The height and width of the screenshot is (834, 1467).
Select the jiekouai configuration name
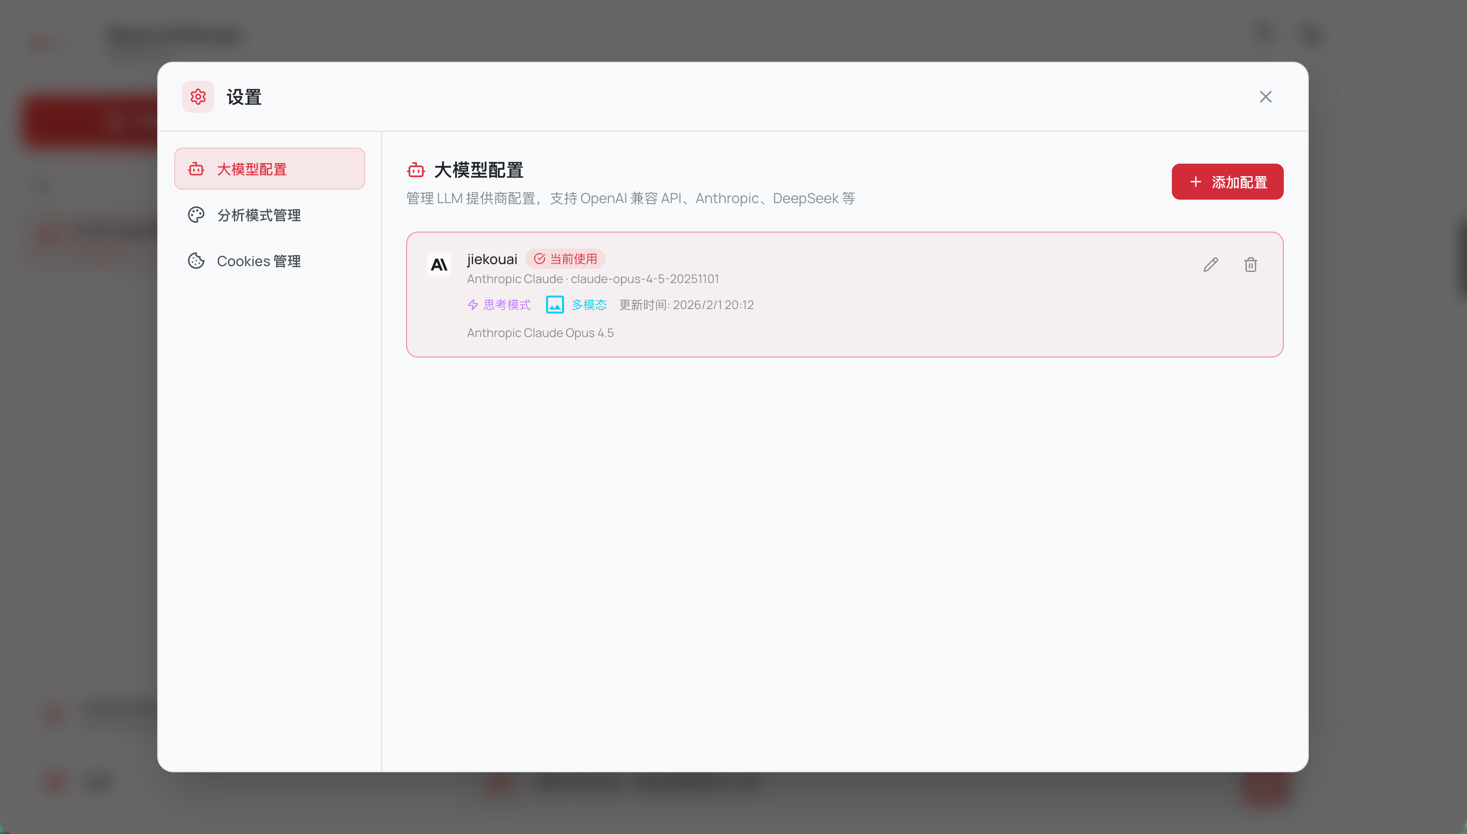click(x=492, y=259)
